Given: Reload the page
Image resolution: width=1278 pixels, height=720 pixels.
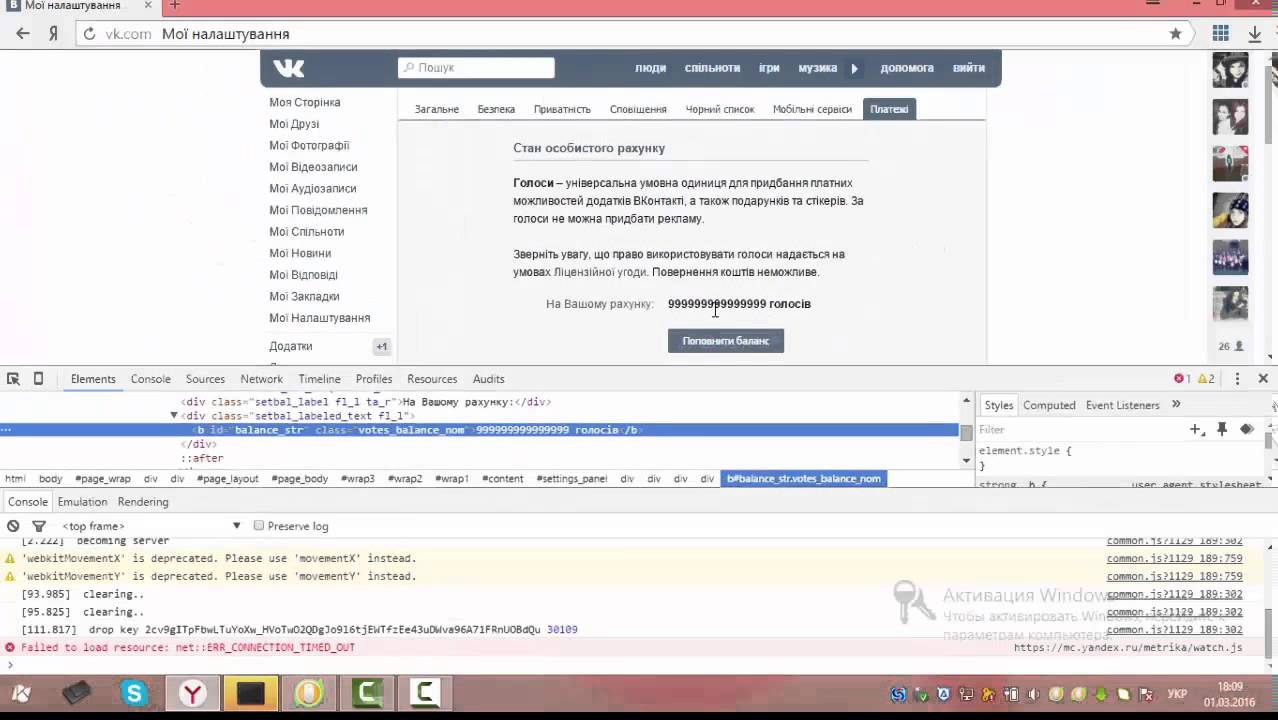Looking at the screenshot, I should tap(89, 33).
